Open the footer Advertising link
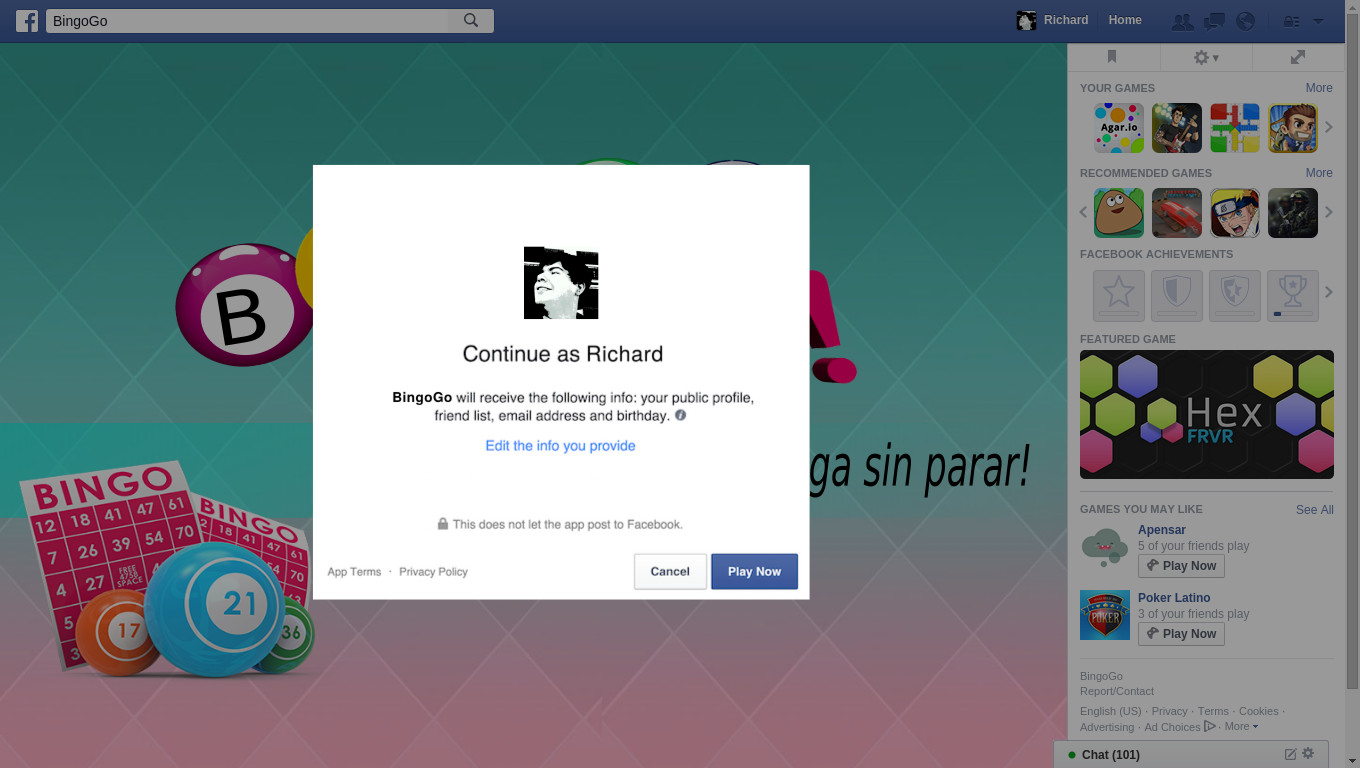 point(1107,727)
